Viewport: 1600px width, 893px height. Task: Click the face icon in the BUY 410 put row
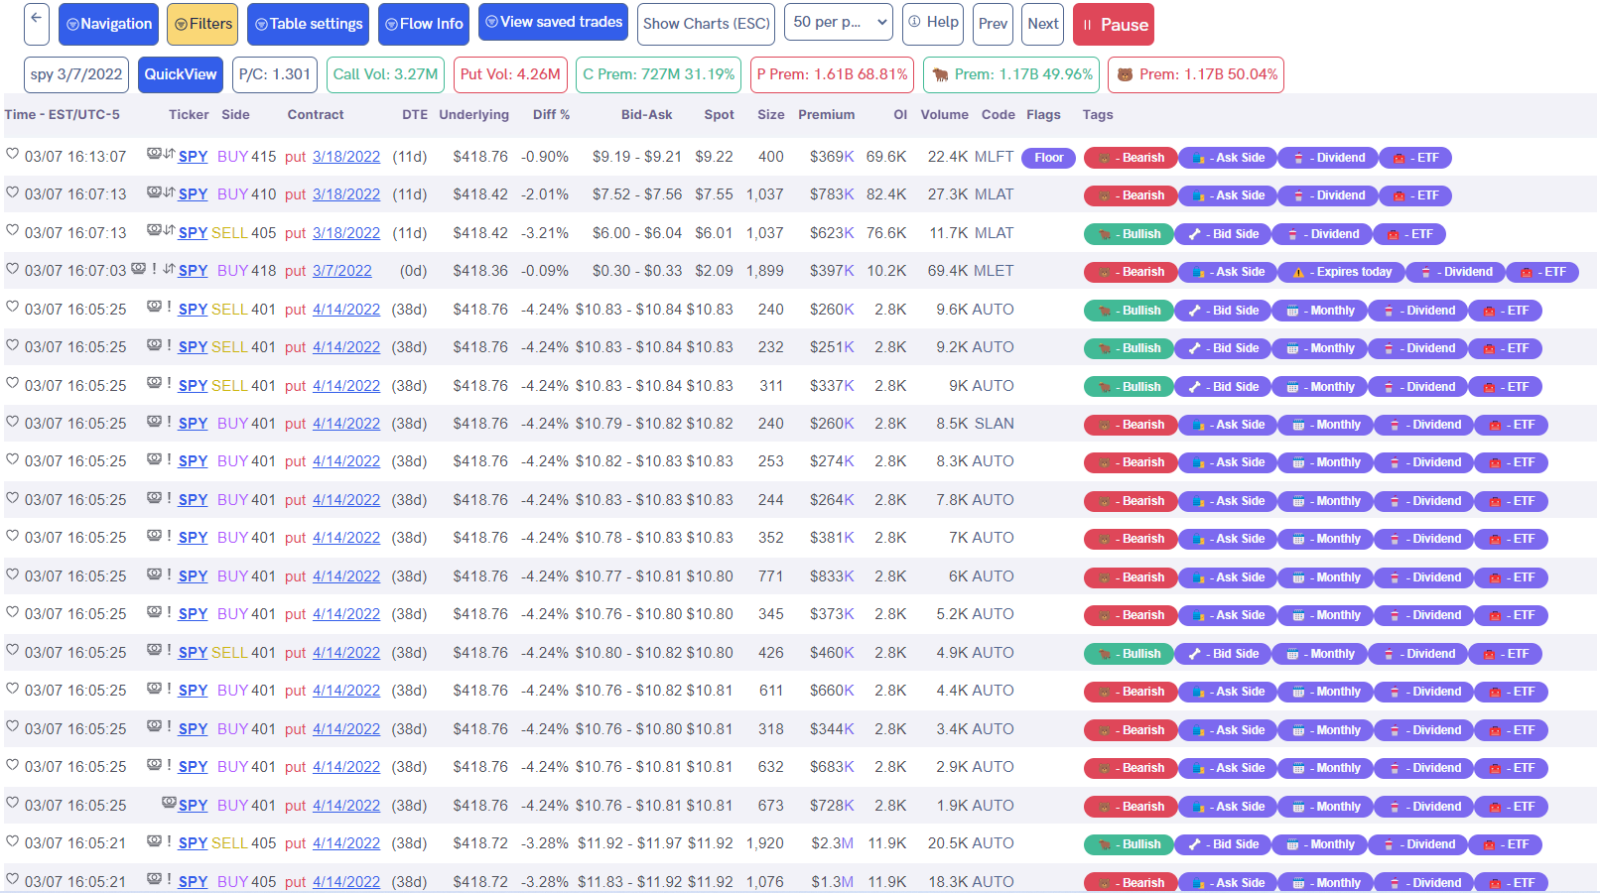click(x=154, y=192)
